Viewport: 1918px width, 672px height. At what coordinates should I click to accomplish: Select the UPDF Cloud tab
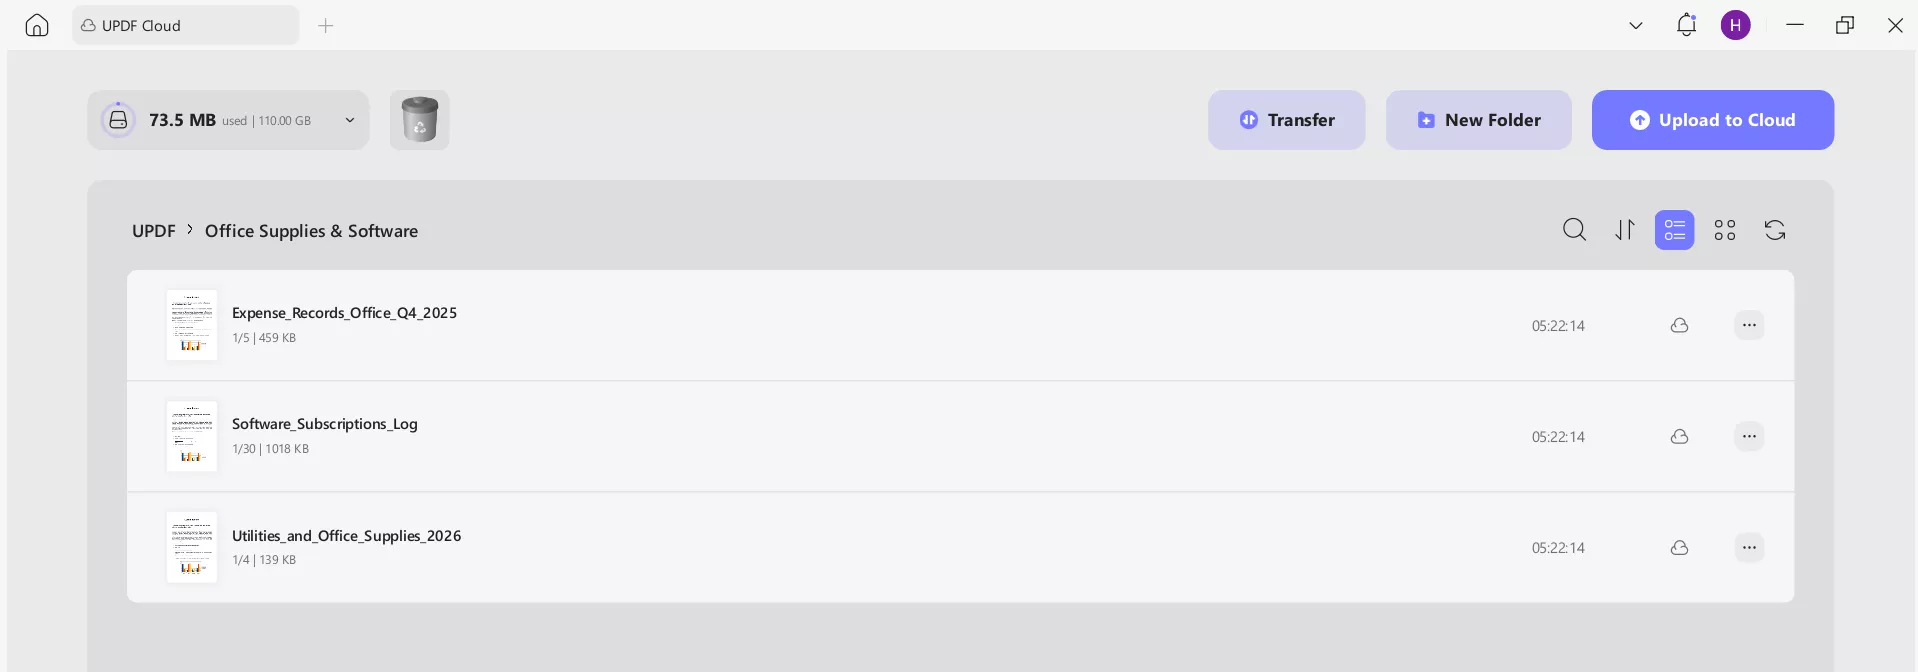pyautogui.click(x=185, y=25)
